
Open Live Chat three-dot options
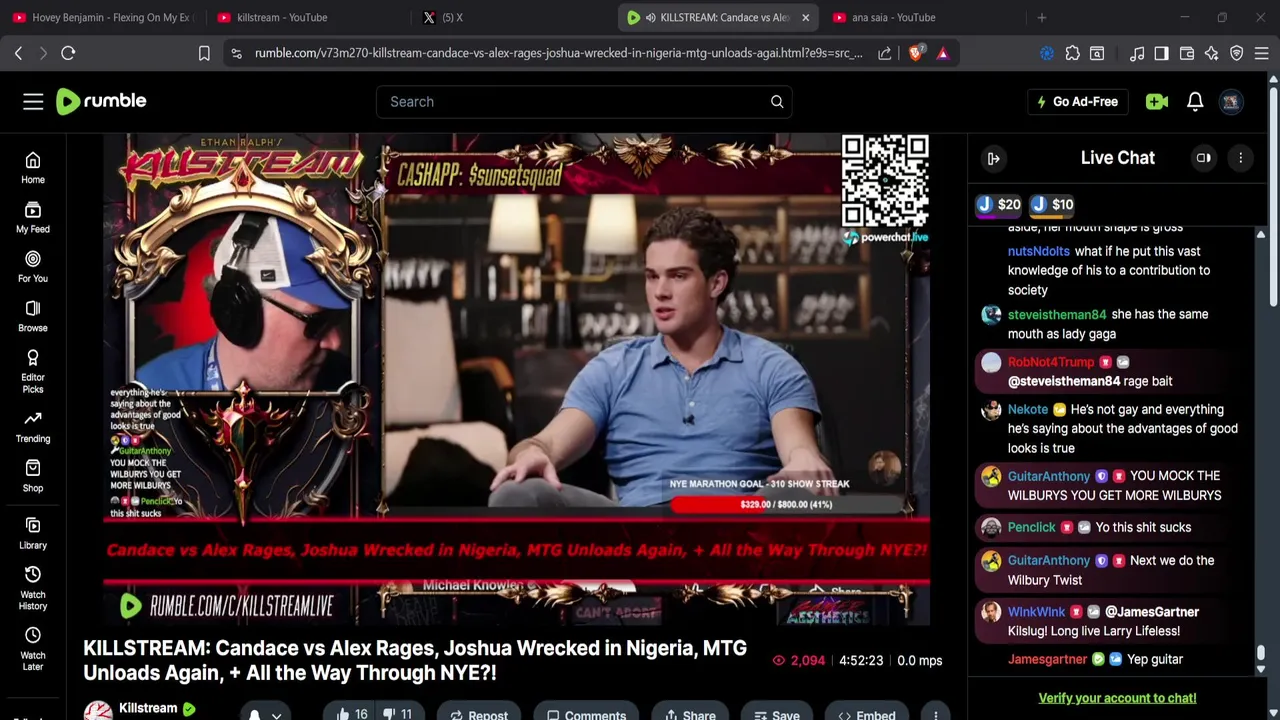click(x=1240, y=158)
